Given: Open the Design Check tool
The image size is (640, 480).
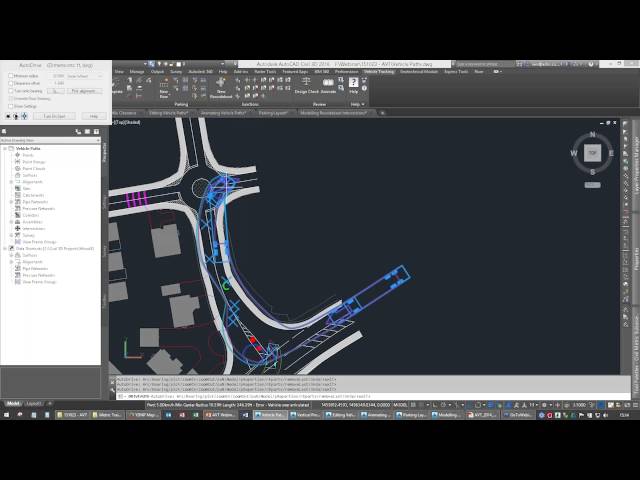Looking at the screenshot, I should click(x=307, y=86).
